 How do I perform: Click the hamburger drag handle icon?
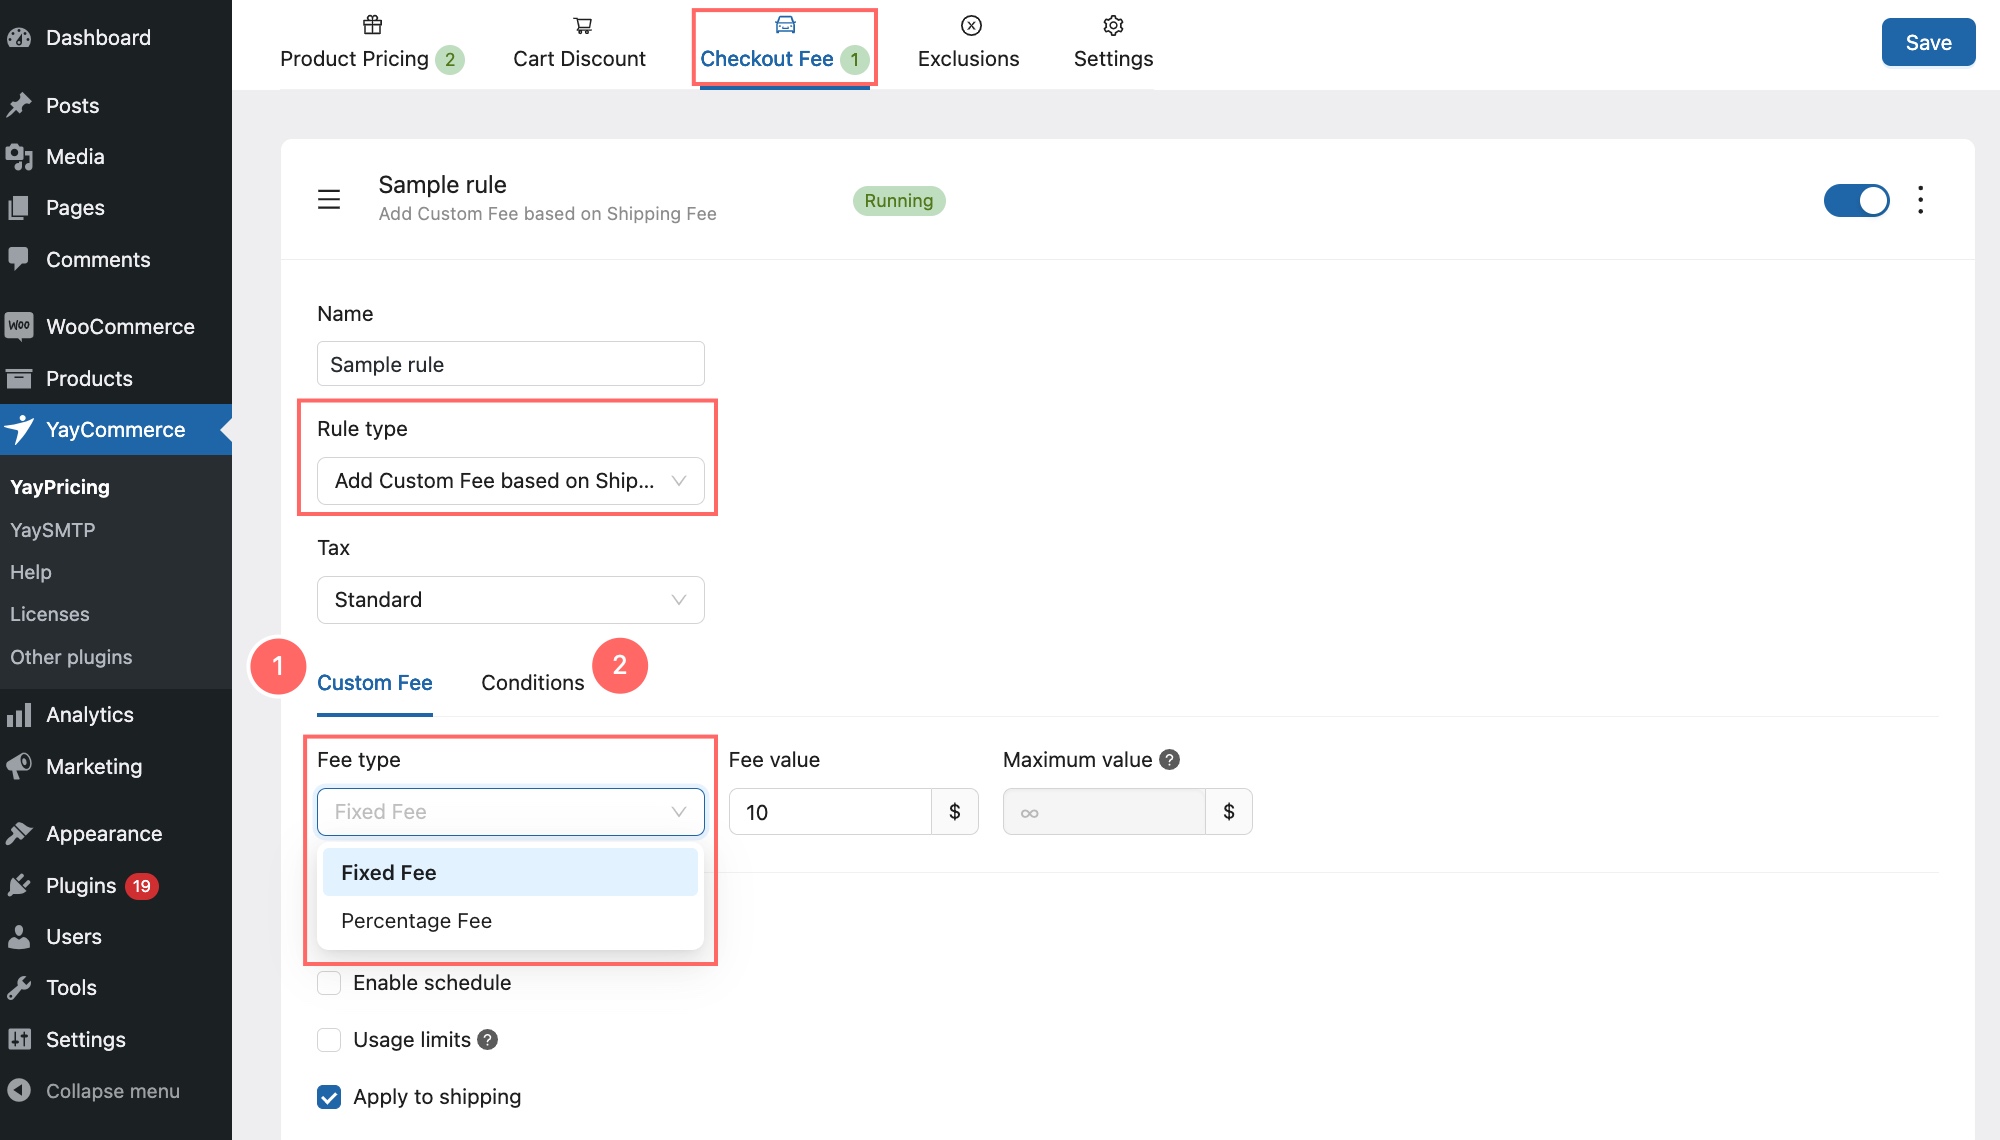point(329,200)
